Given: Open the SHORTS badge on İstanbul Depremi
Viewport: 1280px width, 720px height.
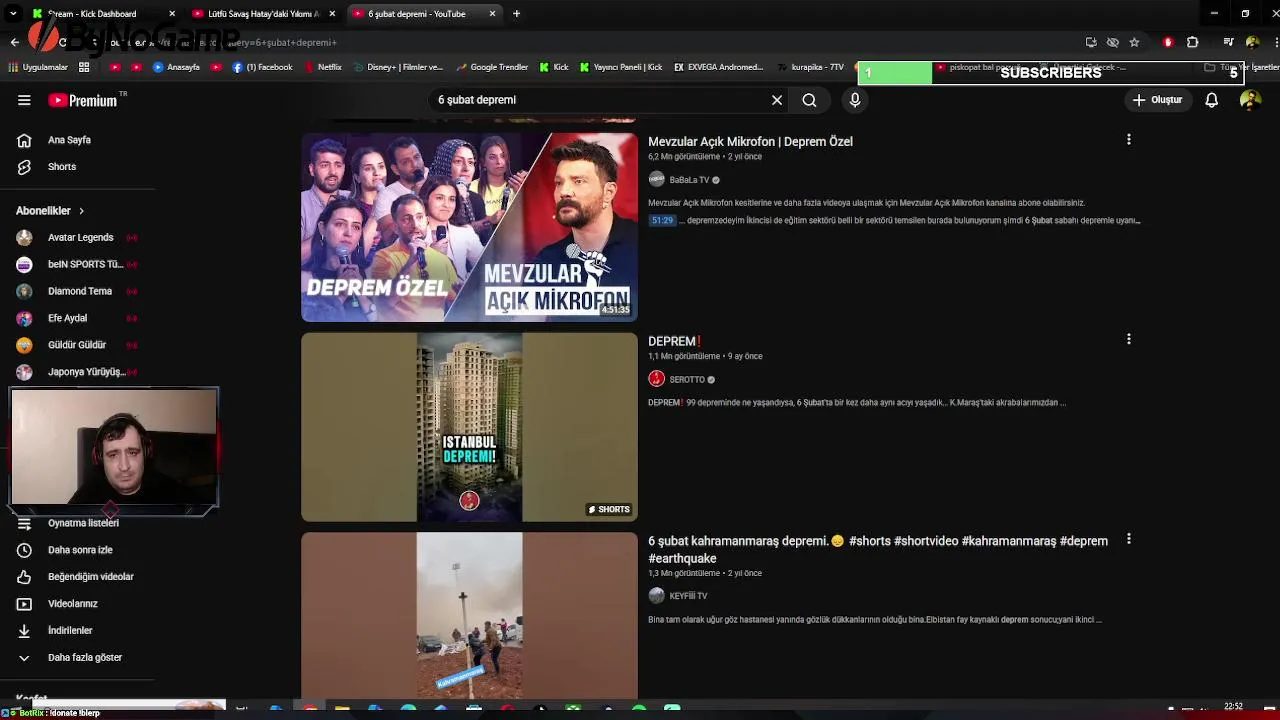Looking at the screenshot, I should (609, 510).
